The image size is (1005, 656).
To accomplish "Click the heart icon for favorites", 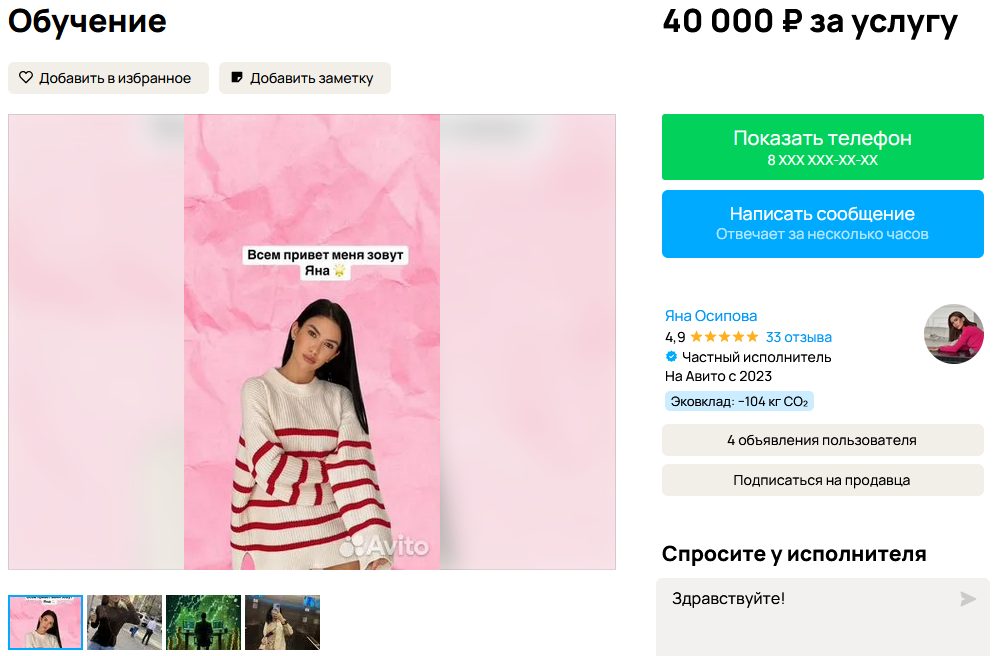I will pos(26,78).
